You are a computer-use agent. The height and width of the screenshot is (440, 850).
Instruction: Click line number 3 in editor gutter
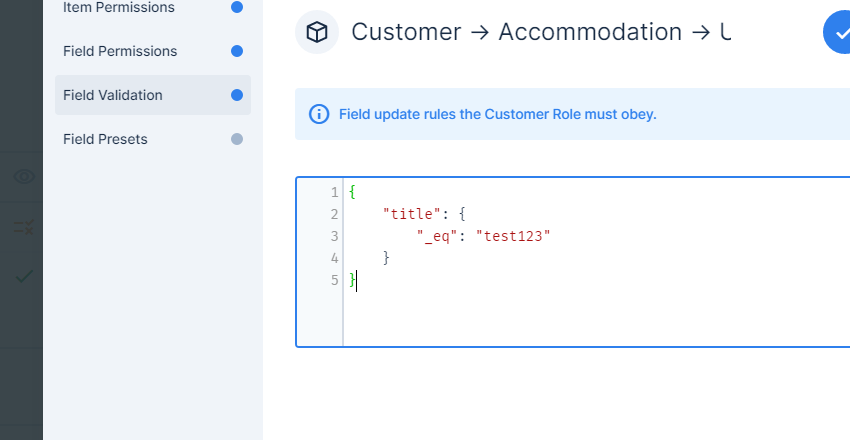(x=334, y=236)
